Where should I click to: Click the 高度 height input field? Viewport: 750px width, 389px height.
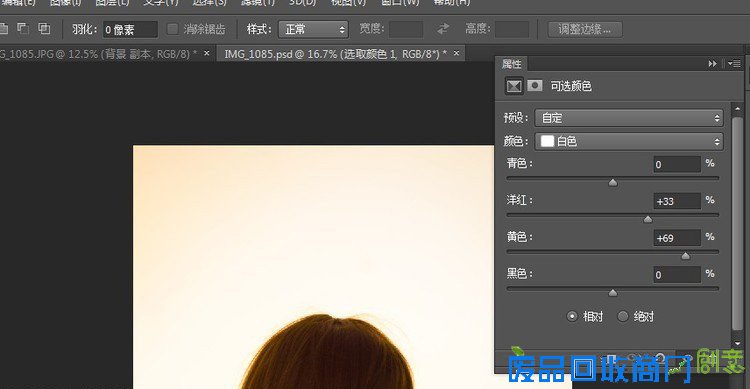pos(512,29)
